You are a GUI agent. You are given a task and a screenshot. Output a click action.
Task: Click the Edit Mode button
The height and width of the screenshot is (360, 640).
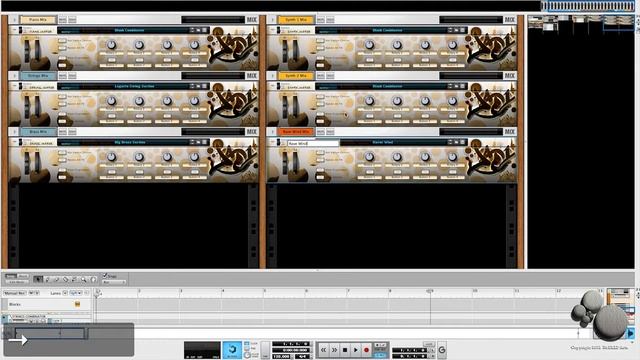point(17,282)
